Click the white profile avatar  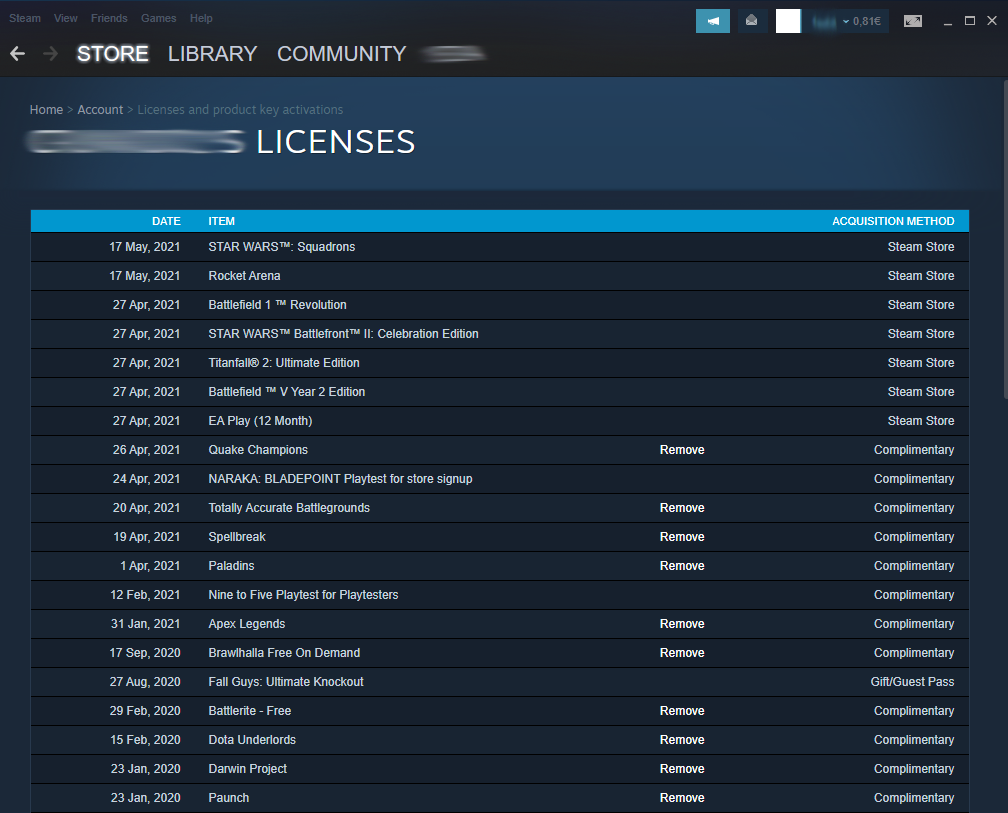[x=788, y=21]
